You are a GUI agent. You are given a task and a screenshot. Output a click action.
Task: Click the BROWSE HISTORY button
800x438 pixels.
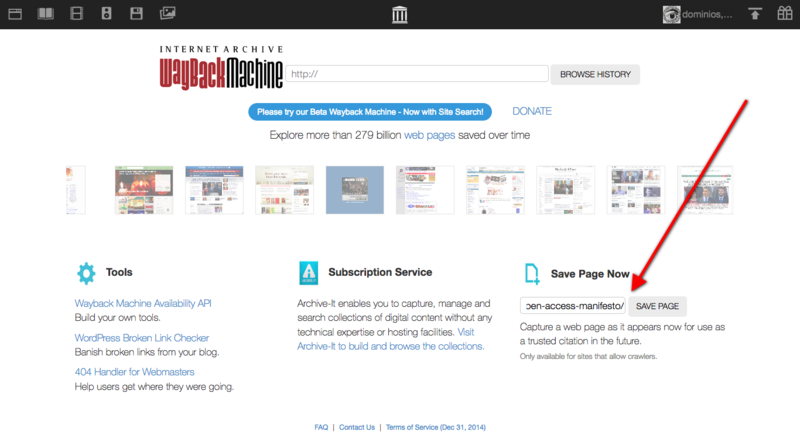click(595, 75)
